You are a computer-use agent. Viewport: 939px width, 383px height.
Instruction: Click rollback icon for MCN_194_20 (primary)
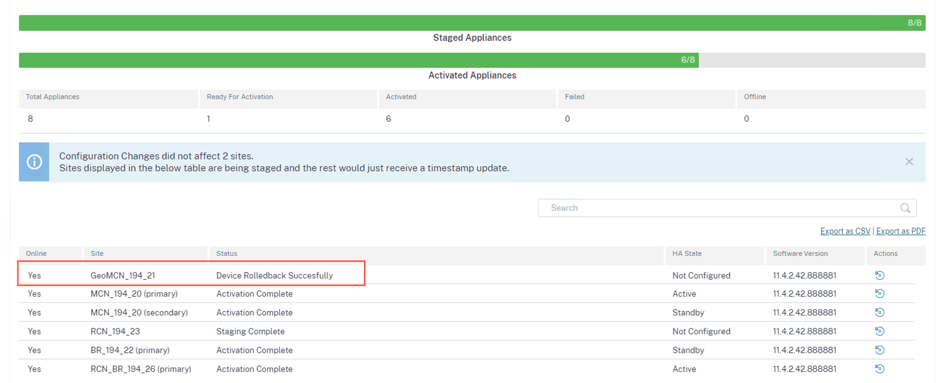(879, 294)
